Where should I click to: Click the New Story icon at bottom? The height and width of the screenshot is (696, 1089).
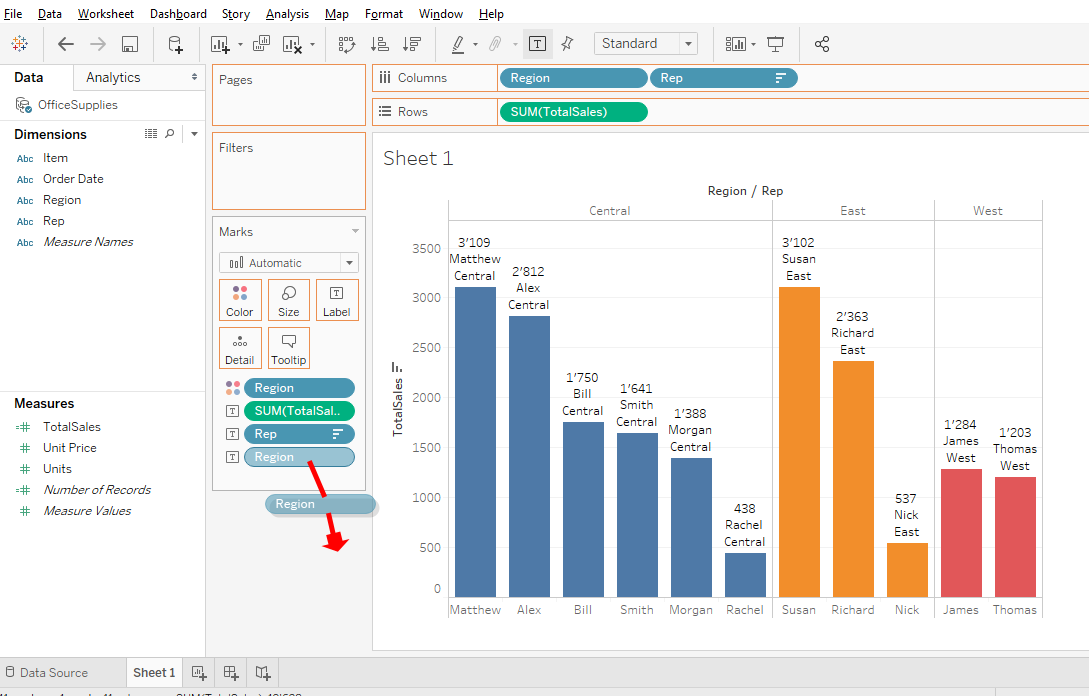pyautogui.click(x=263, y=673)
